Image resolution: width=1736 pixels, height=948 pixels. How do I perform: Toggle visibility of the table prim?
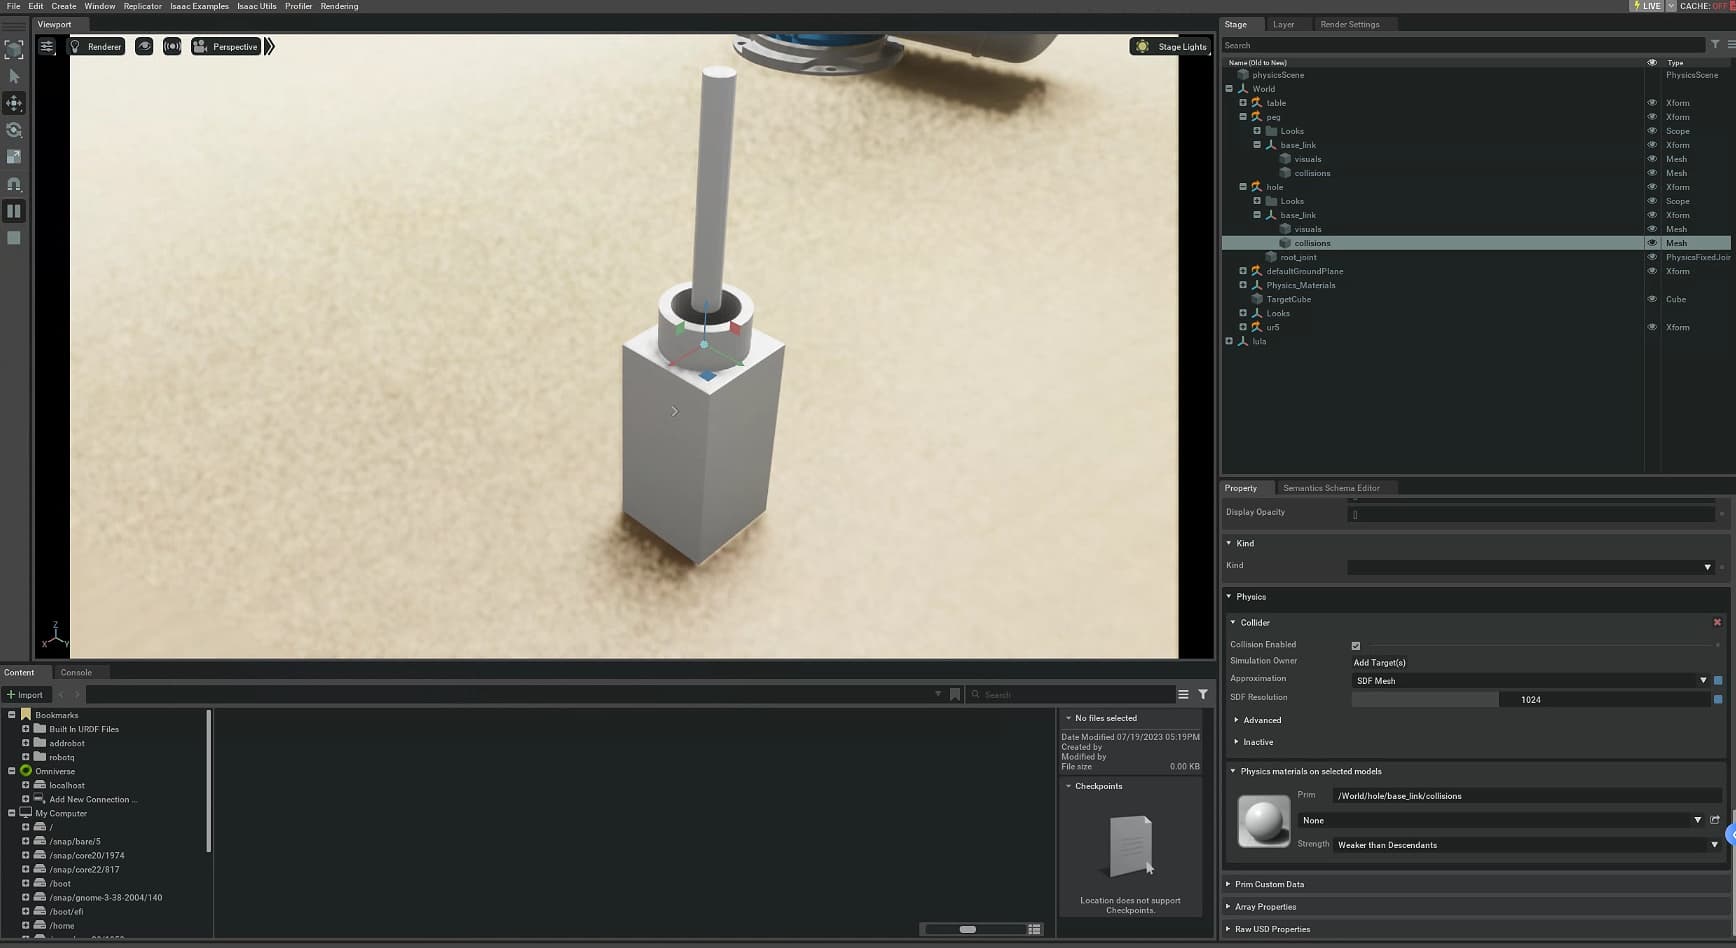coord(1652,103)
